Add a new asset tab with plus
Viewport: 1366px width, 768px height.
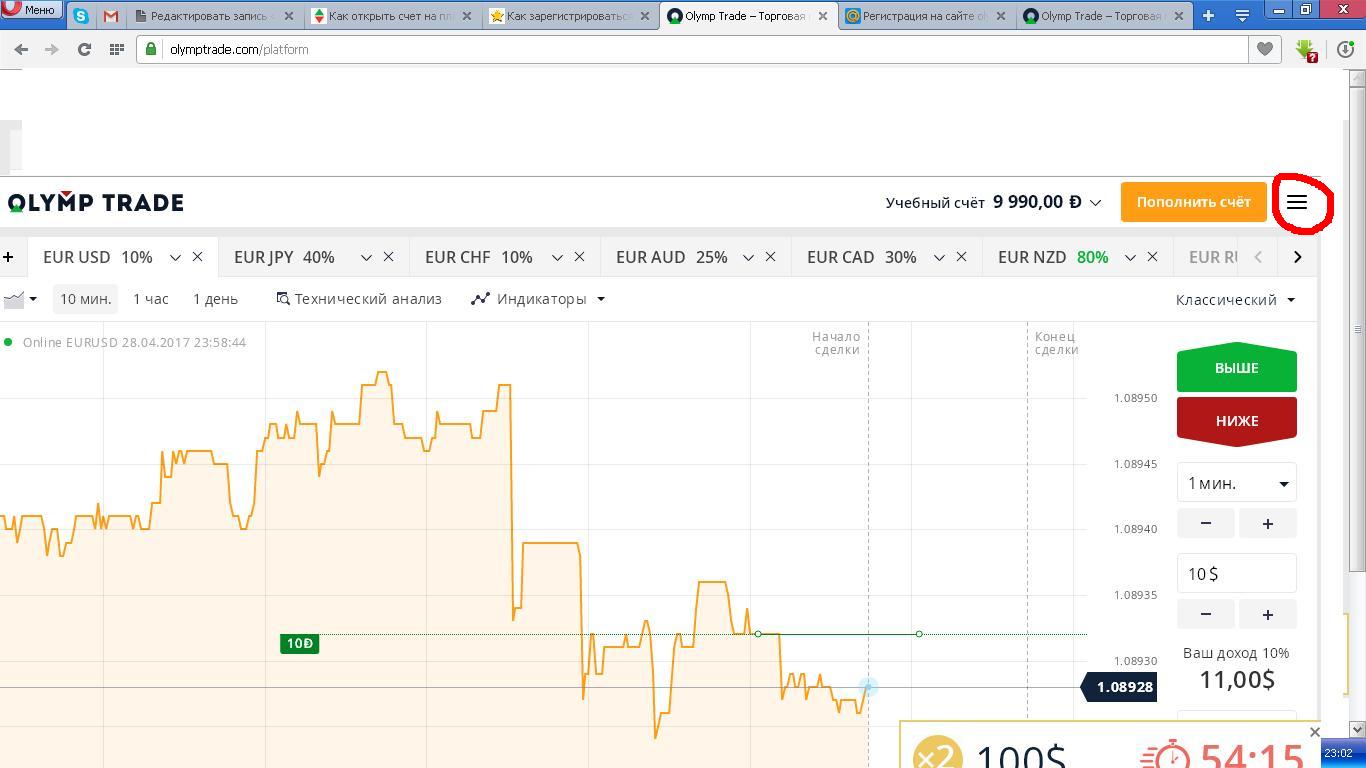point(8,257)
